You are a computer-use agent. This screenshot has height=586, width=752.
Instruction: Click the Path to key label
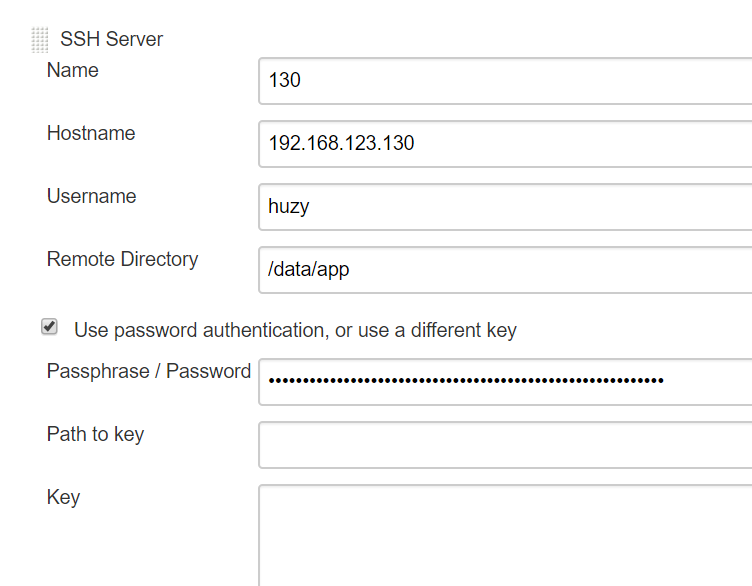tap(95, 434)
